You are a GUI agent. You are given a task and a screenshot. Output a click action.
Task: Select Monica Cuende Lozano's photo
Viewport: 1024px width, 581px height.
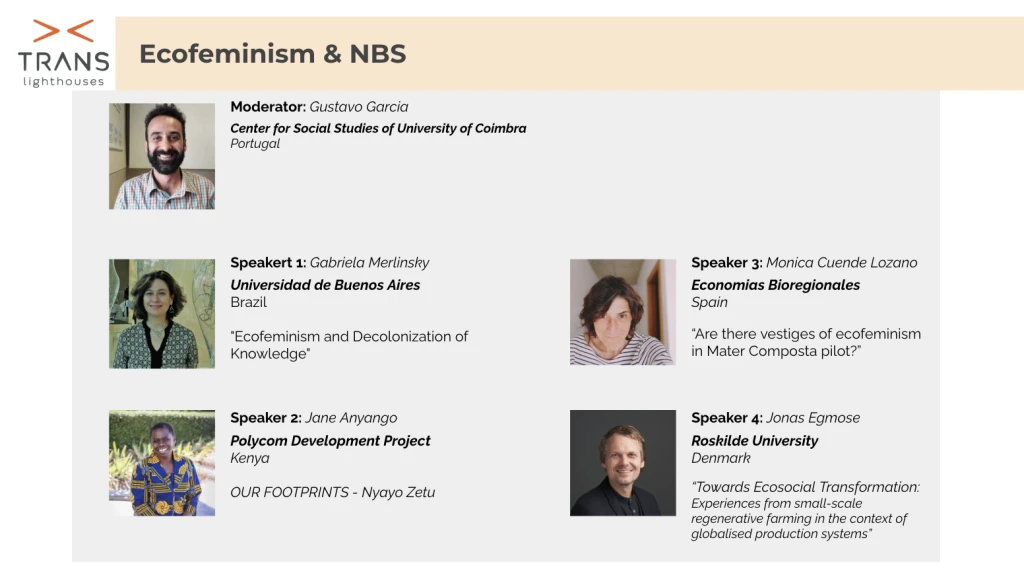click(x=623, y=312)
